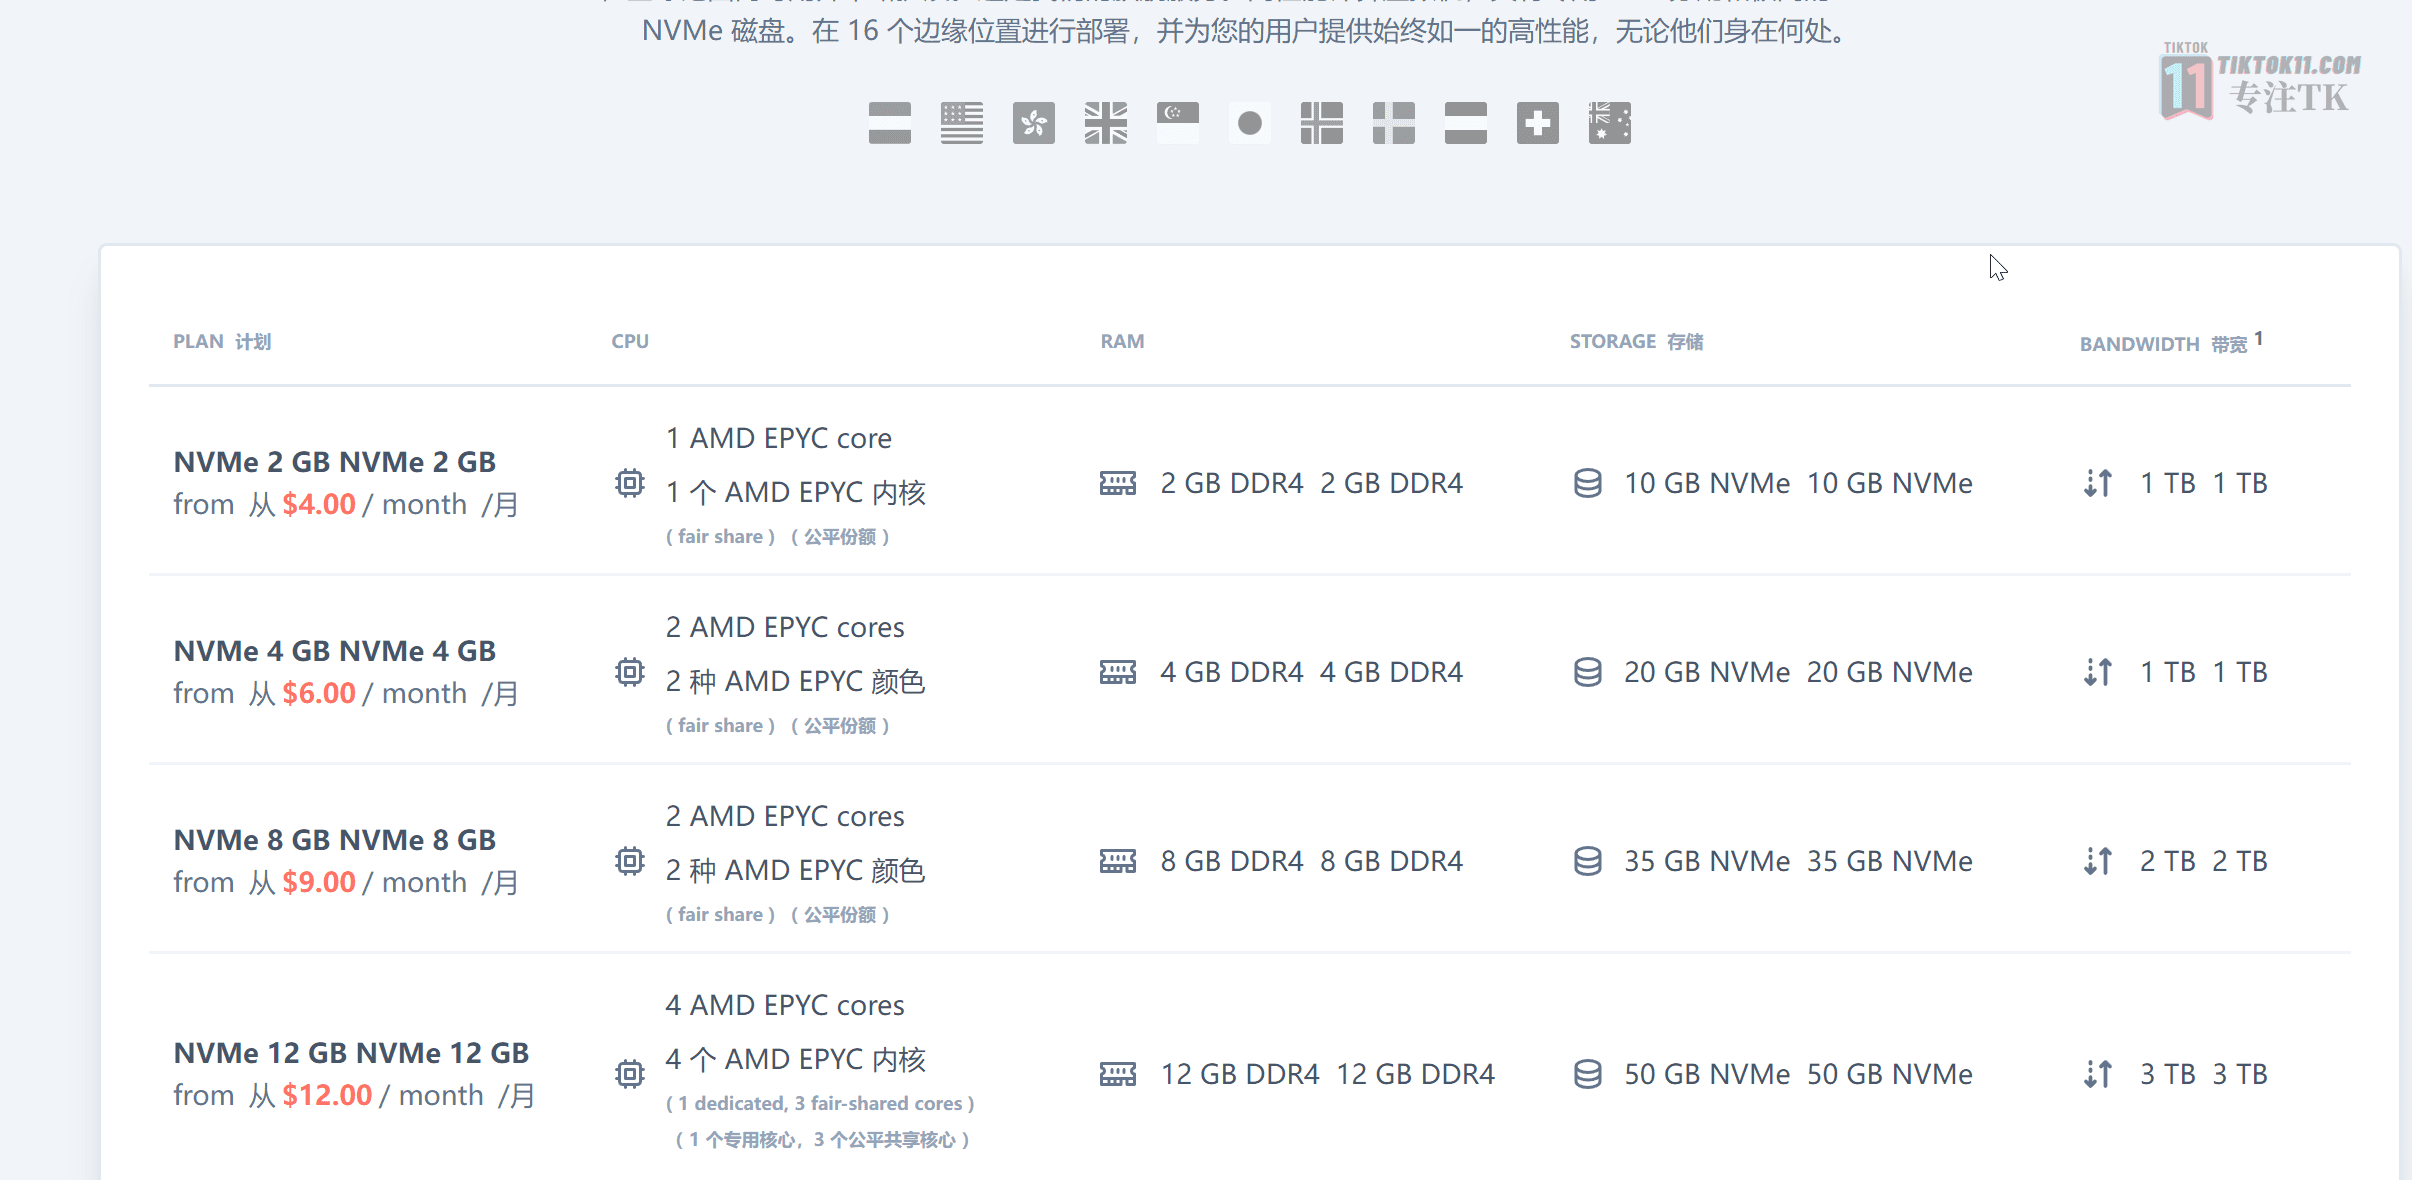Click the '12 GB DDR4 12 GB DDR4' RAM cell
The height and width of the screenshot is (1180, 2412).
(1327, 1074)
